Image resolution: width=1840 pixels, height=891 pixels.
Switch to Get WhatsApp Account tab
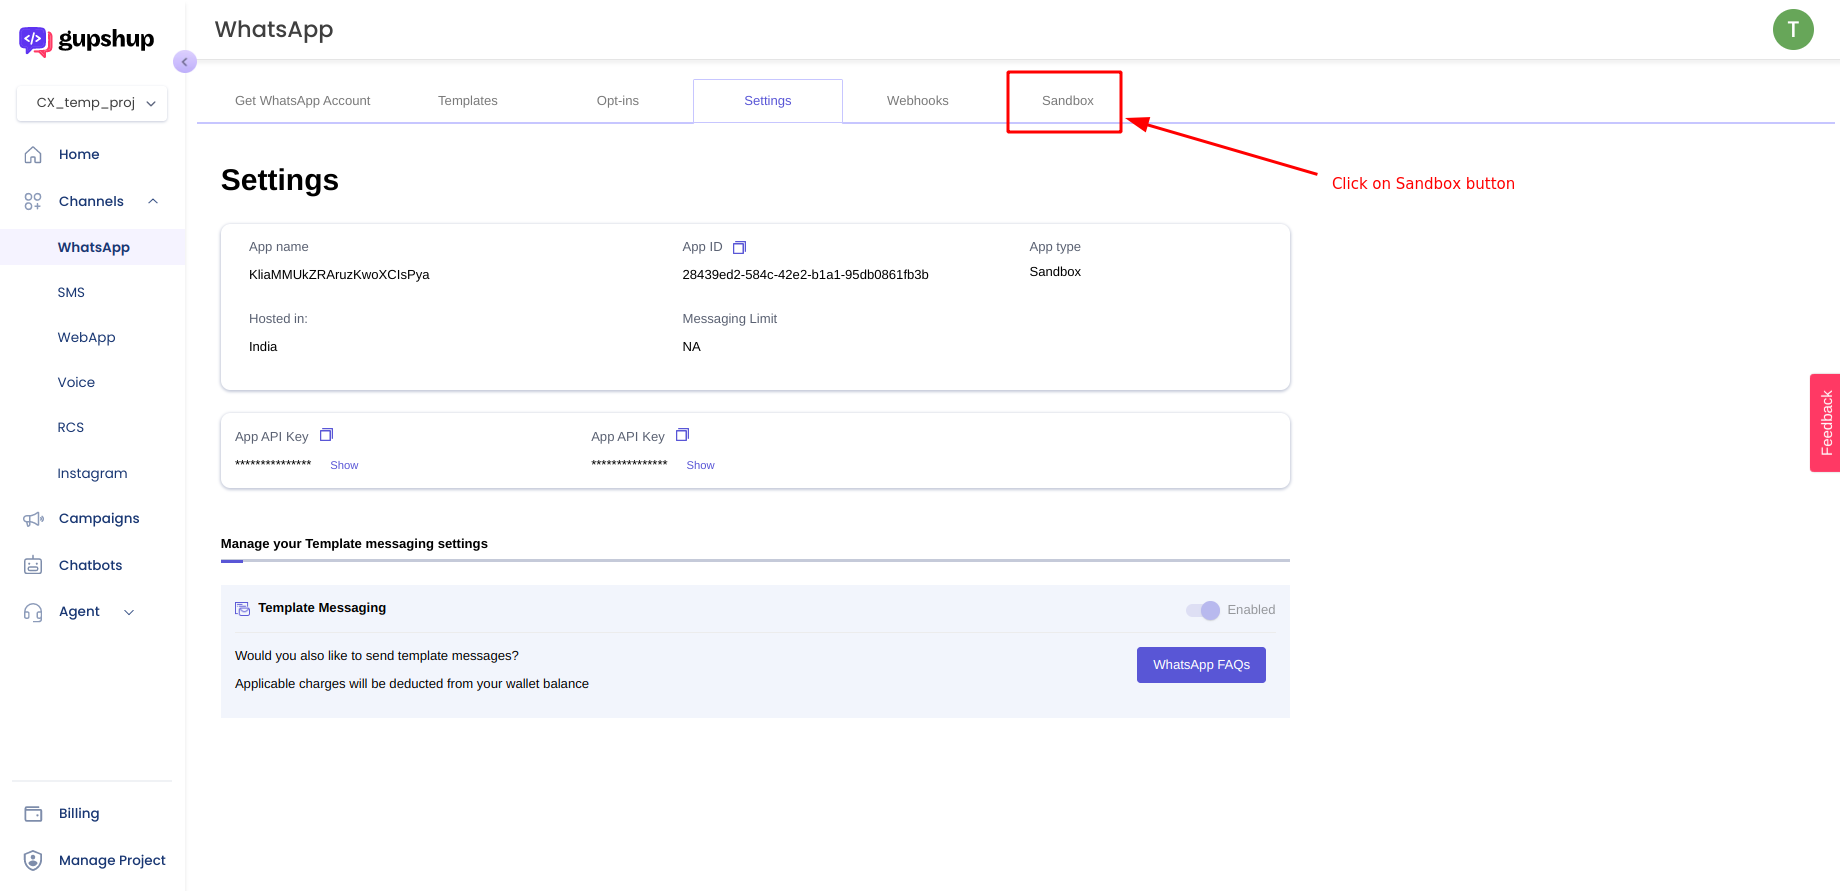coord(302,101)
